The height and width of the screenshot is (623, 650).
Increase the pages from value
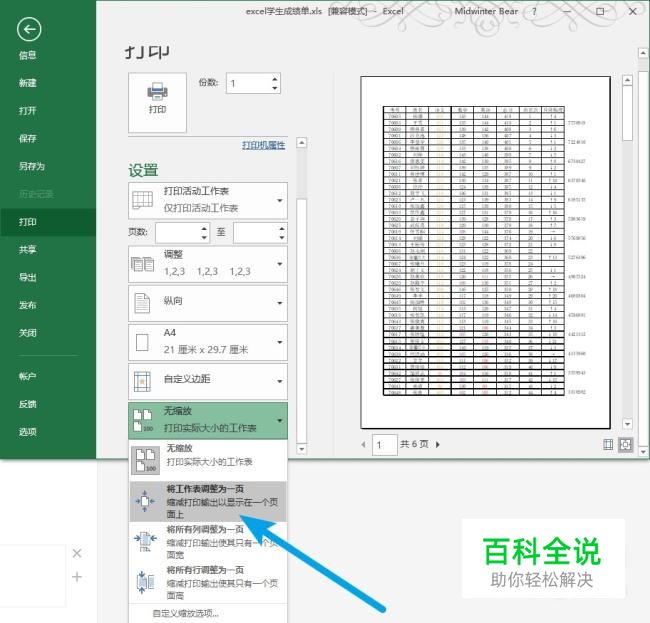[204, 228]
